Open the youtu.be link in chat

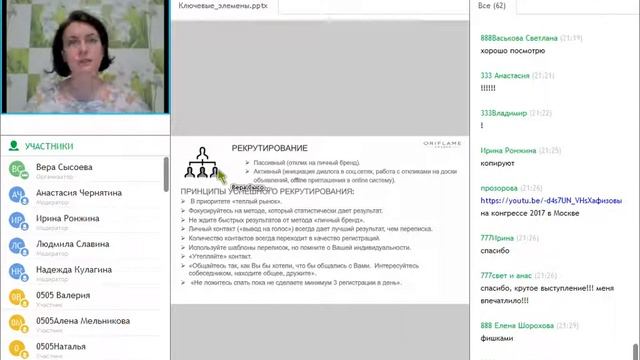pyautogui.click(x=551, y=200)
